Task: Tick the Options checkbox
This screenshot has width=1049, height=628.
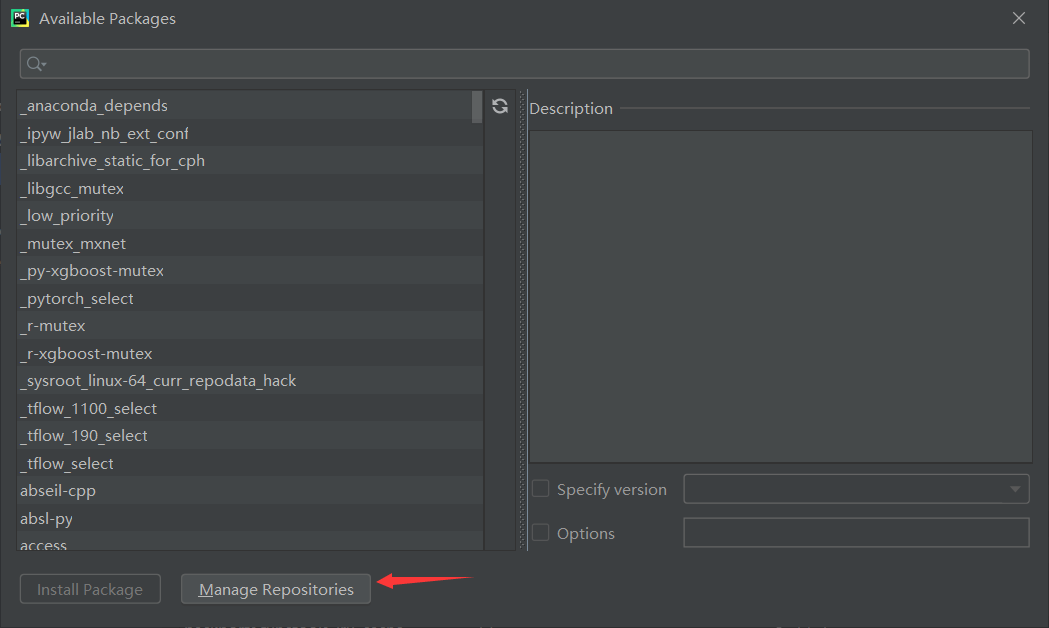Action: 541,533
